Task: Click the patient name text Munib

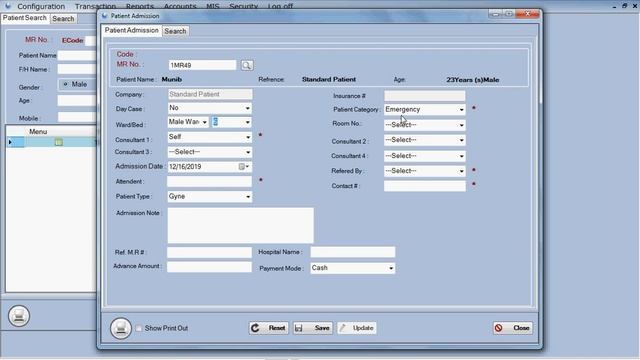Action: [172, 80]
